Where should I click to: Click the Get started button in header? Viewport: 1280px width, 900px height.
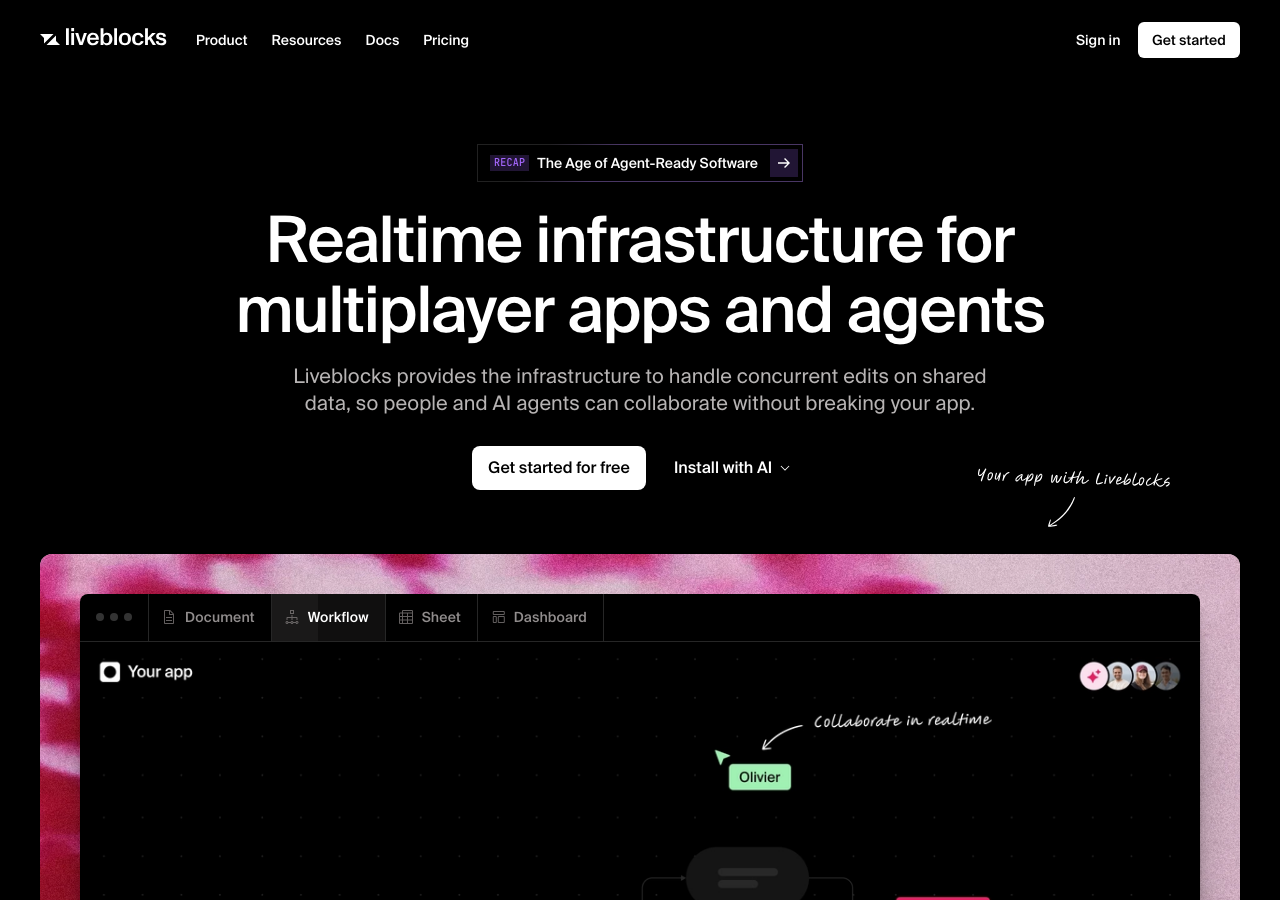(x=1189, y=40)
